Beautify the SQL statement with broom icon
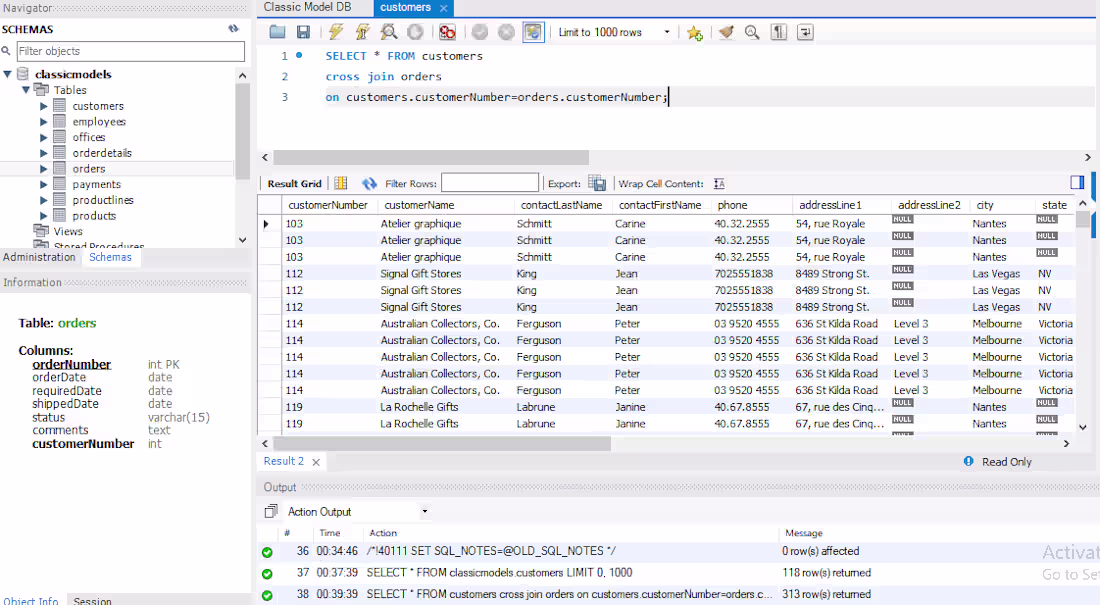The height and width of the screenshot is (605, 1100). pos(727,31)
